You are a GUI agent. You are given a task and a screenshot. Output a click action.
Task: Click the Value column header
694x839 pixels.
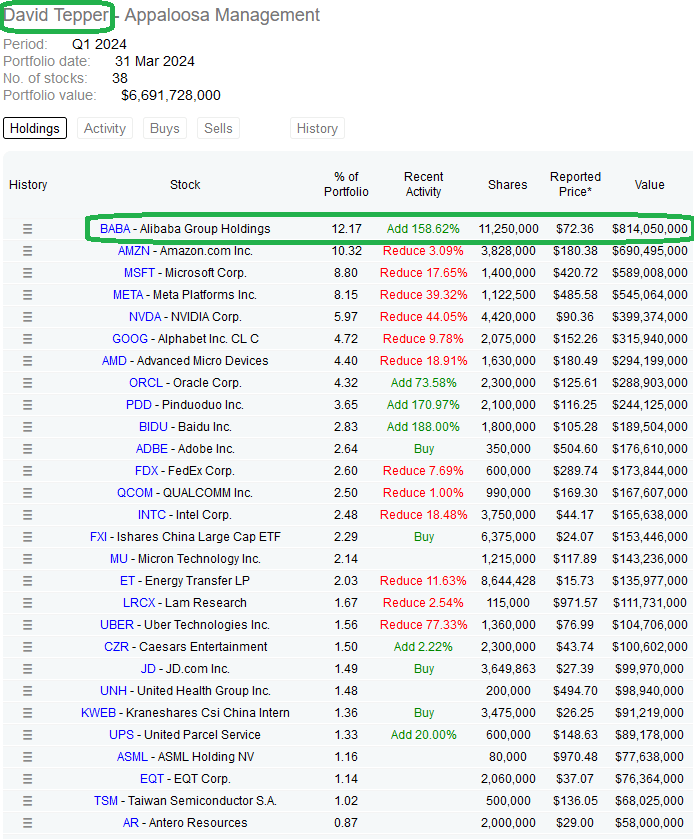[x=649, y=184]
